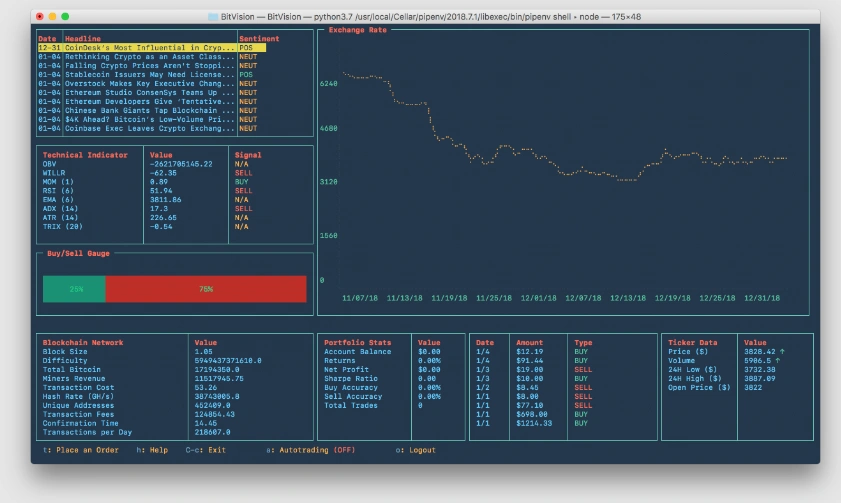Select the 'Stablecoin Issuers May Need License' headline
This screenshot has width=841, height=503.
coord(150,75)
